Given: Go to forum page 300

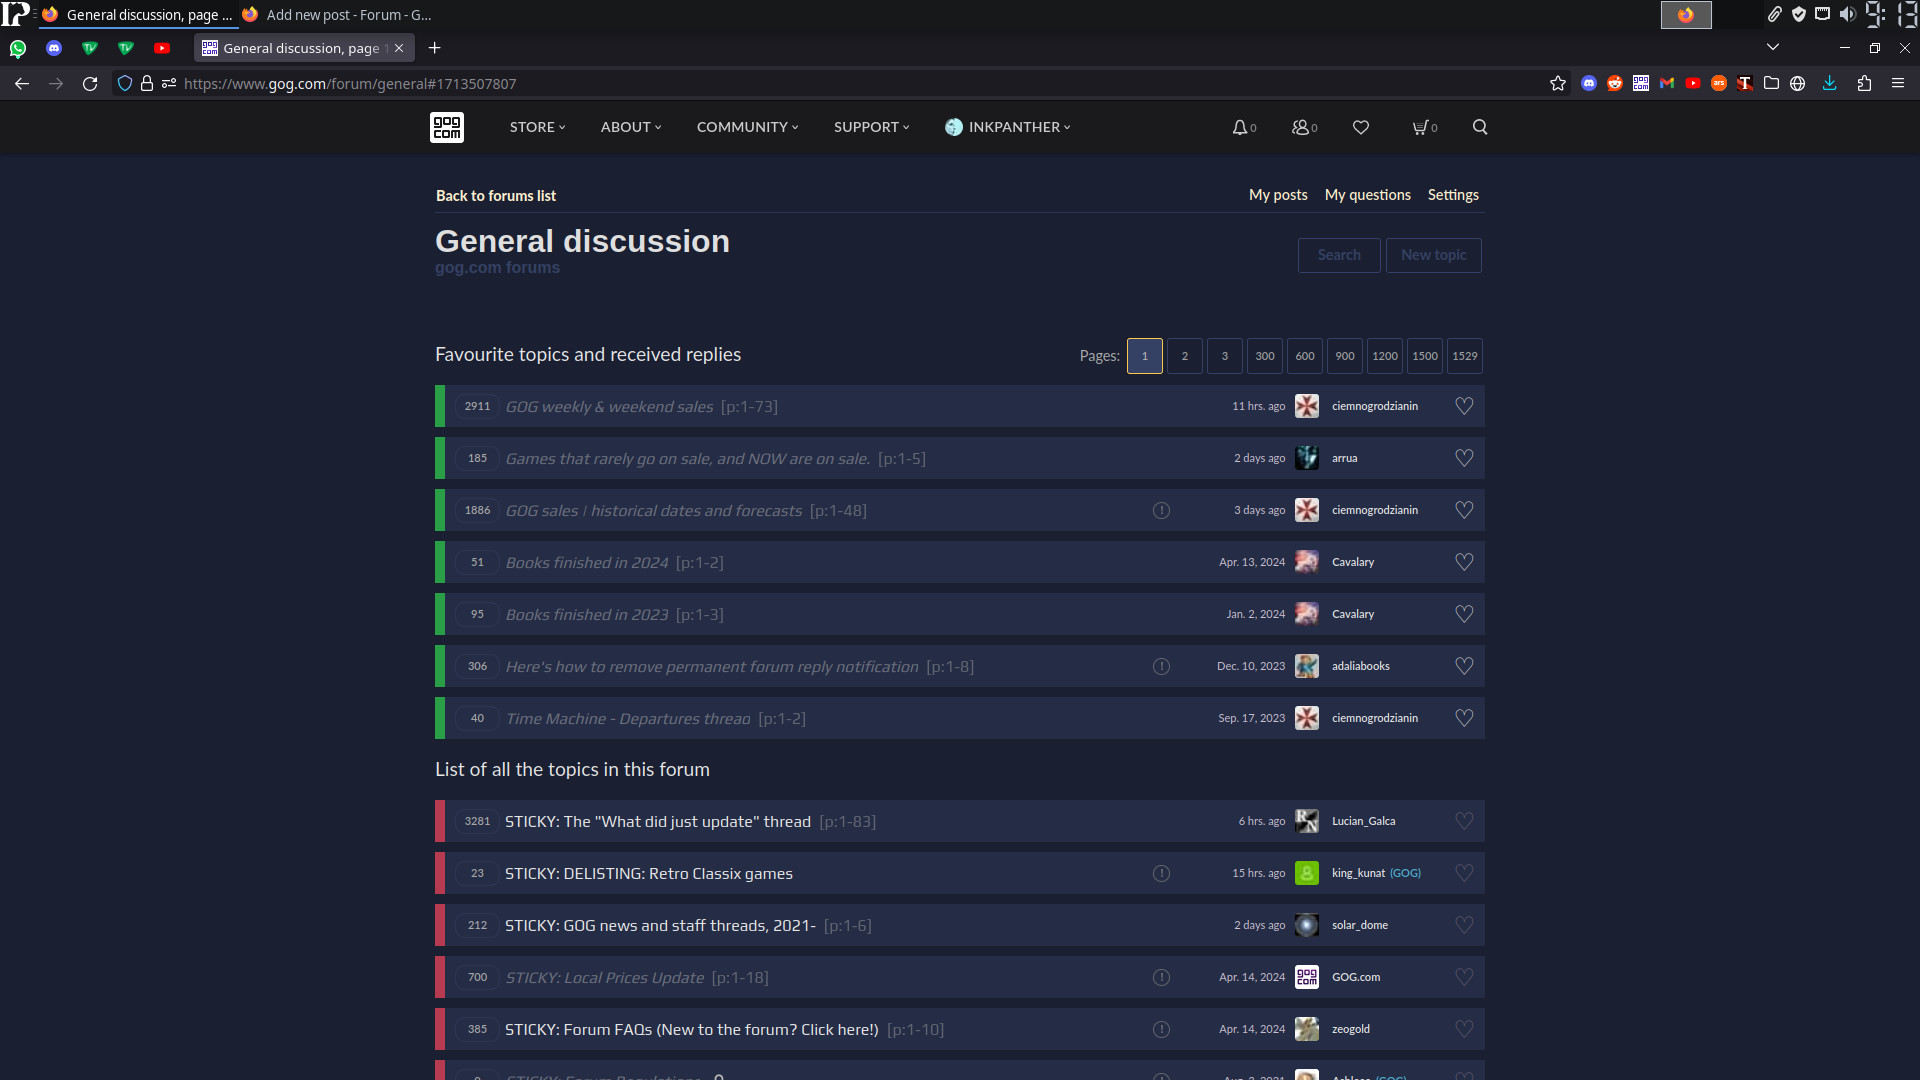Looking at the screenshot, I should coord(1265,356).
